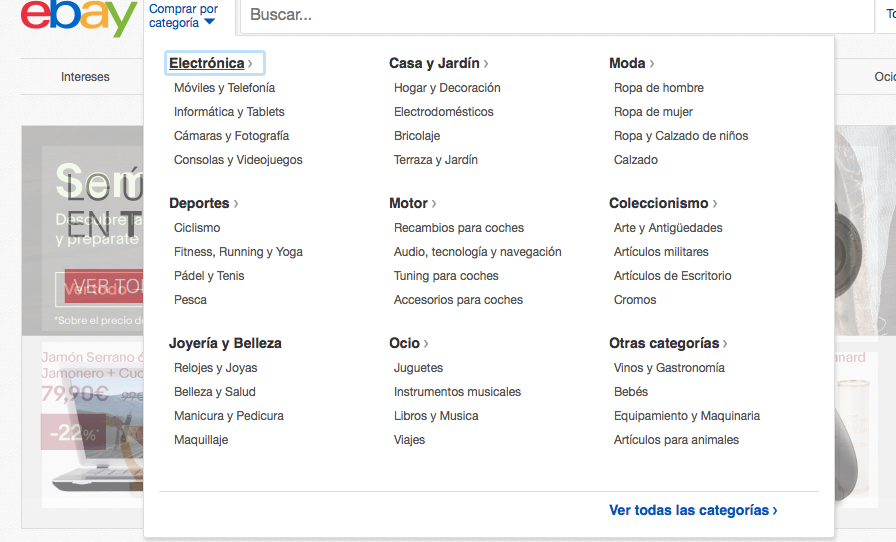Open Fitness, Running y Yoga
The height and width of the screenshot is (542, 896).
pyautogui.click(x=238, y=252)
